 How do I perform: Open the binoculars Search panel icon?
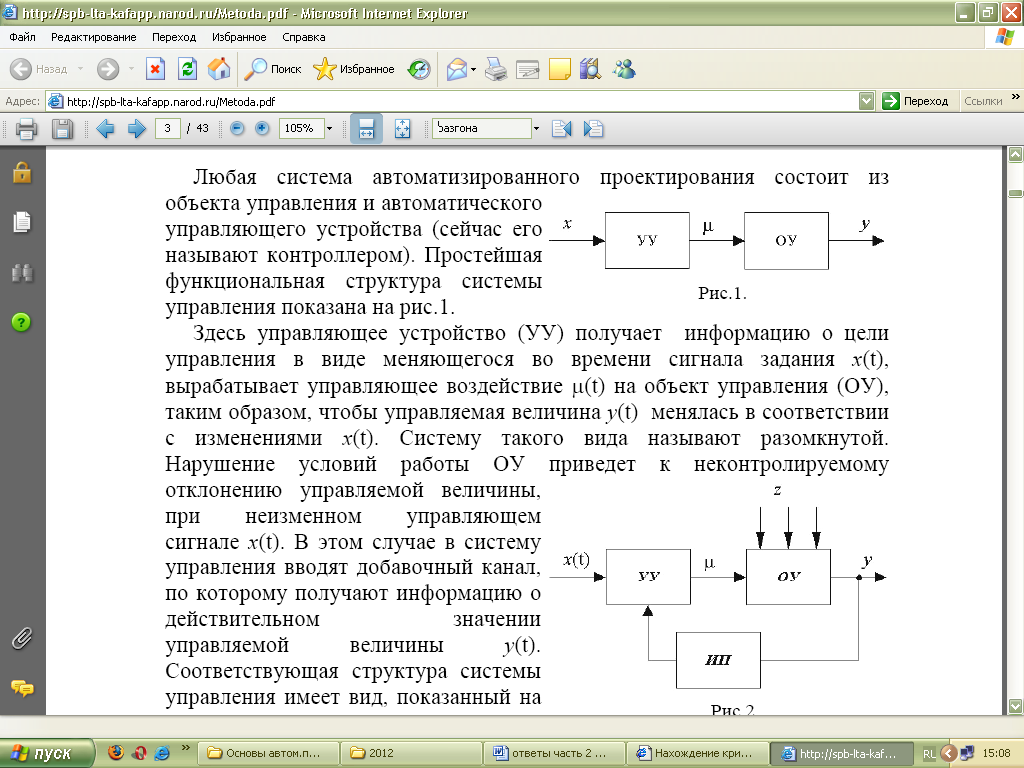click(22, 273)
